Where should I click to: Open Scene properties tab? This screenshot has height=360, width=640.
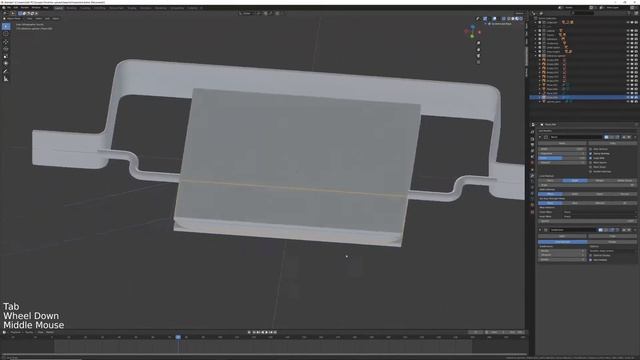point(532,157)
